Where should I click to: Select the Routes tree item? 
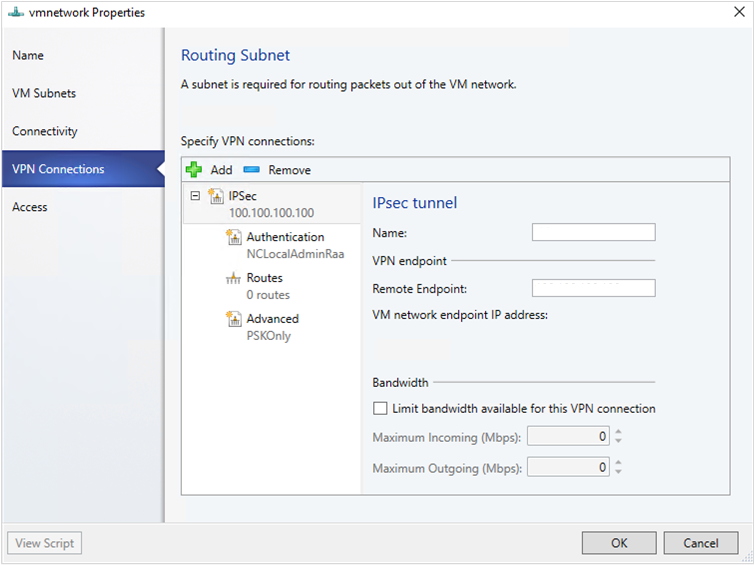(264, 278)
